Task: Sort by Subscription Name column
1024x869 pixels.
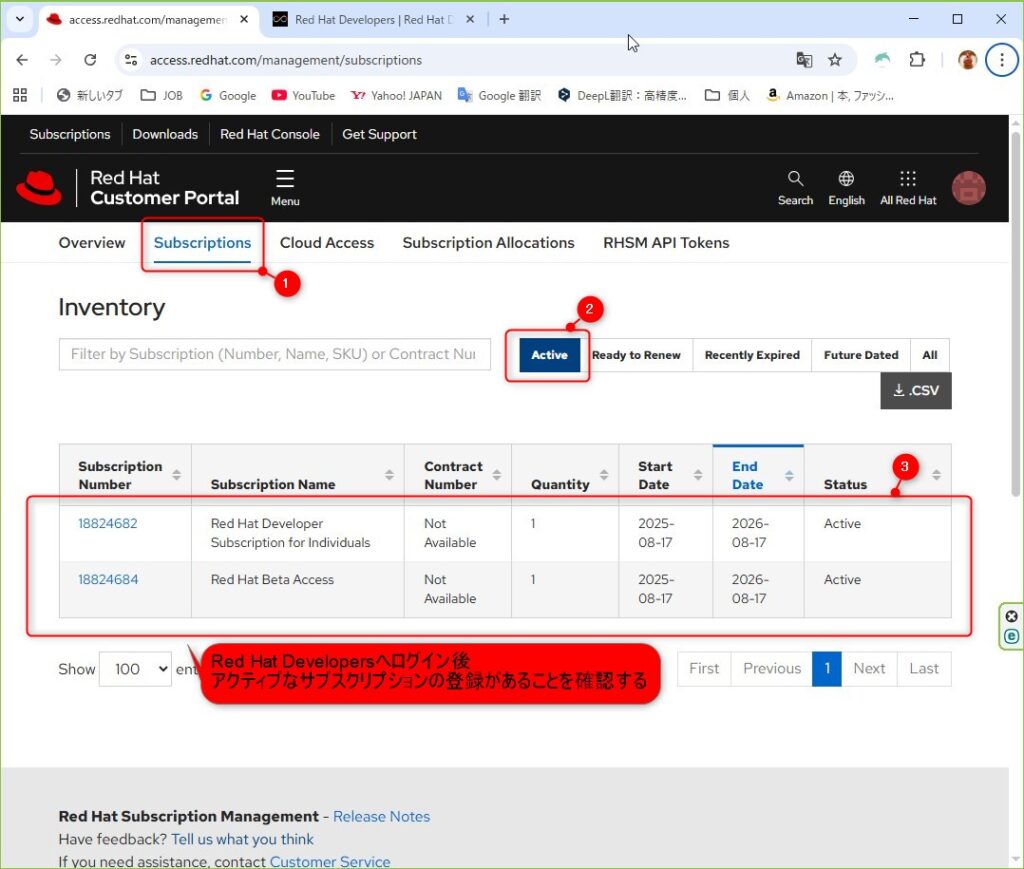Action: (389, 475)
